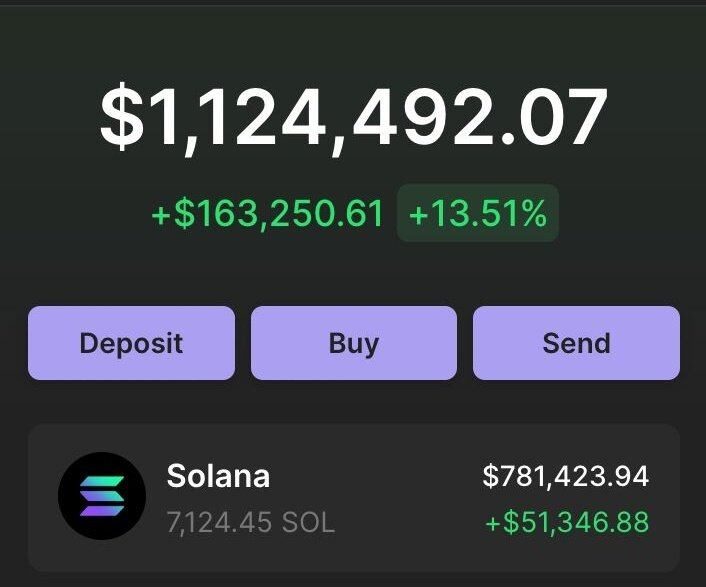
Task: Click the 7,124.45 SOL balance text
Action: (x=251, y=523)
